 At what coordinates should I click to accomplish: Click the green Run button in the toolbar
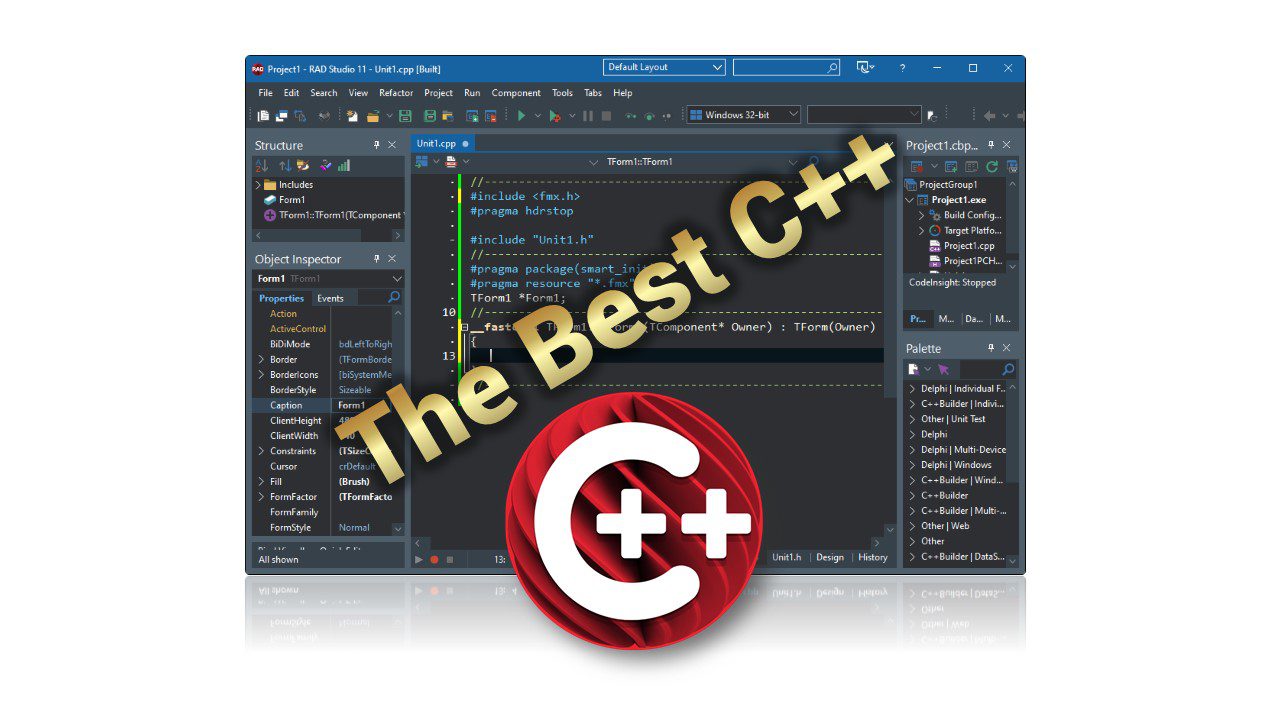[521, 116]
